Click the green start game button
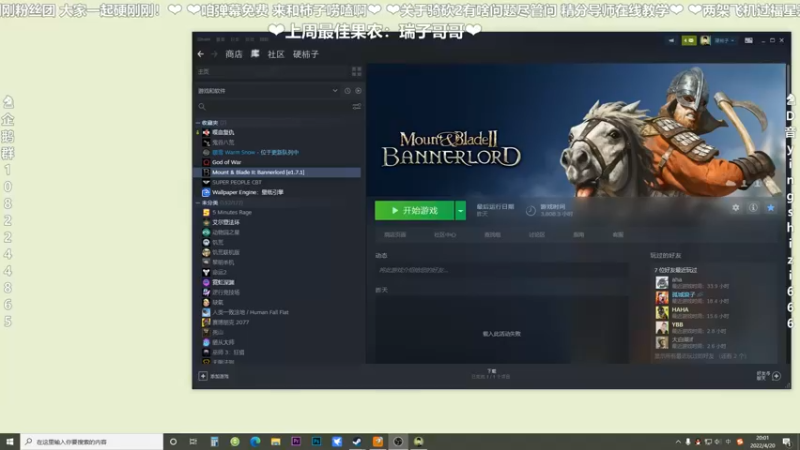This screenshot has height=450, width=800. coord(414,211)
